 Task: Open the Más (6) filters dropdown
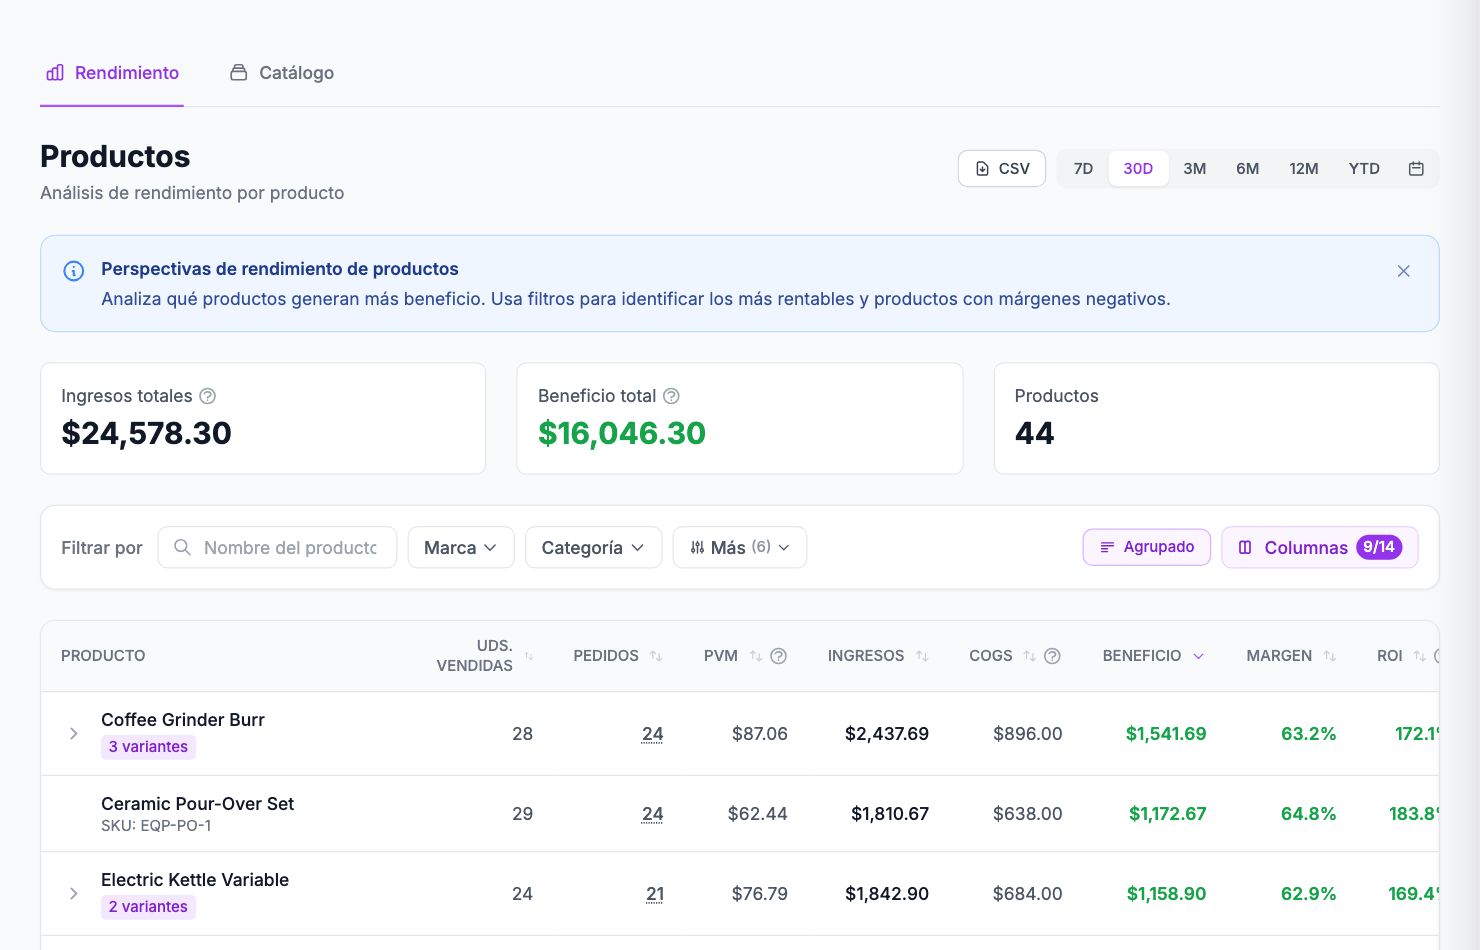740,547
